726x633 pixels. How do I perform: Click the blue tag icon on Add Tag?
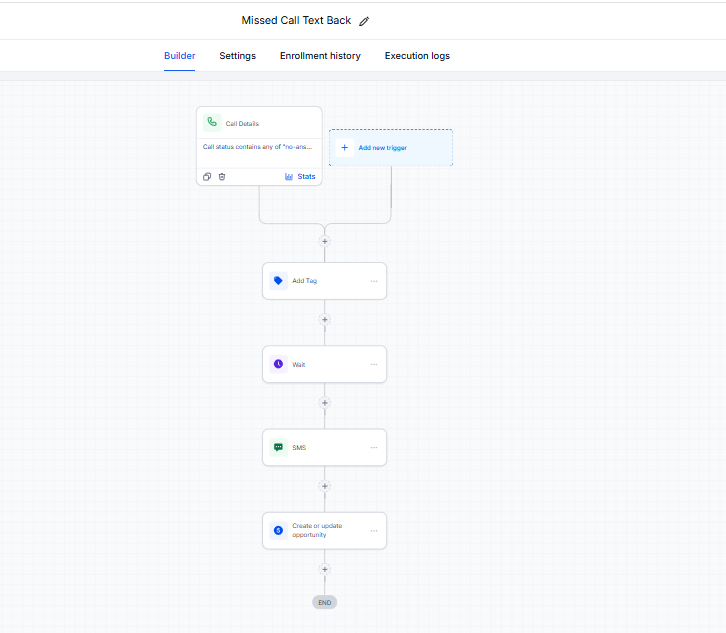[x=278, y=281]
